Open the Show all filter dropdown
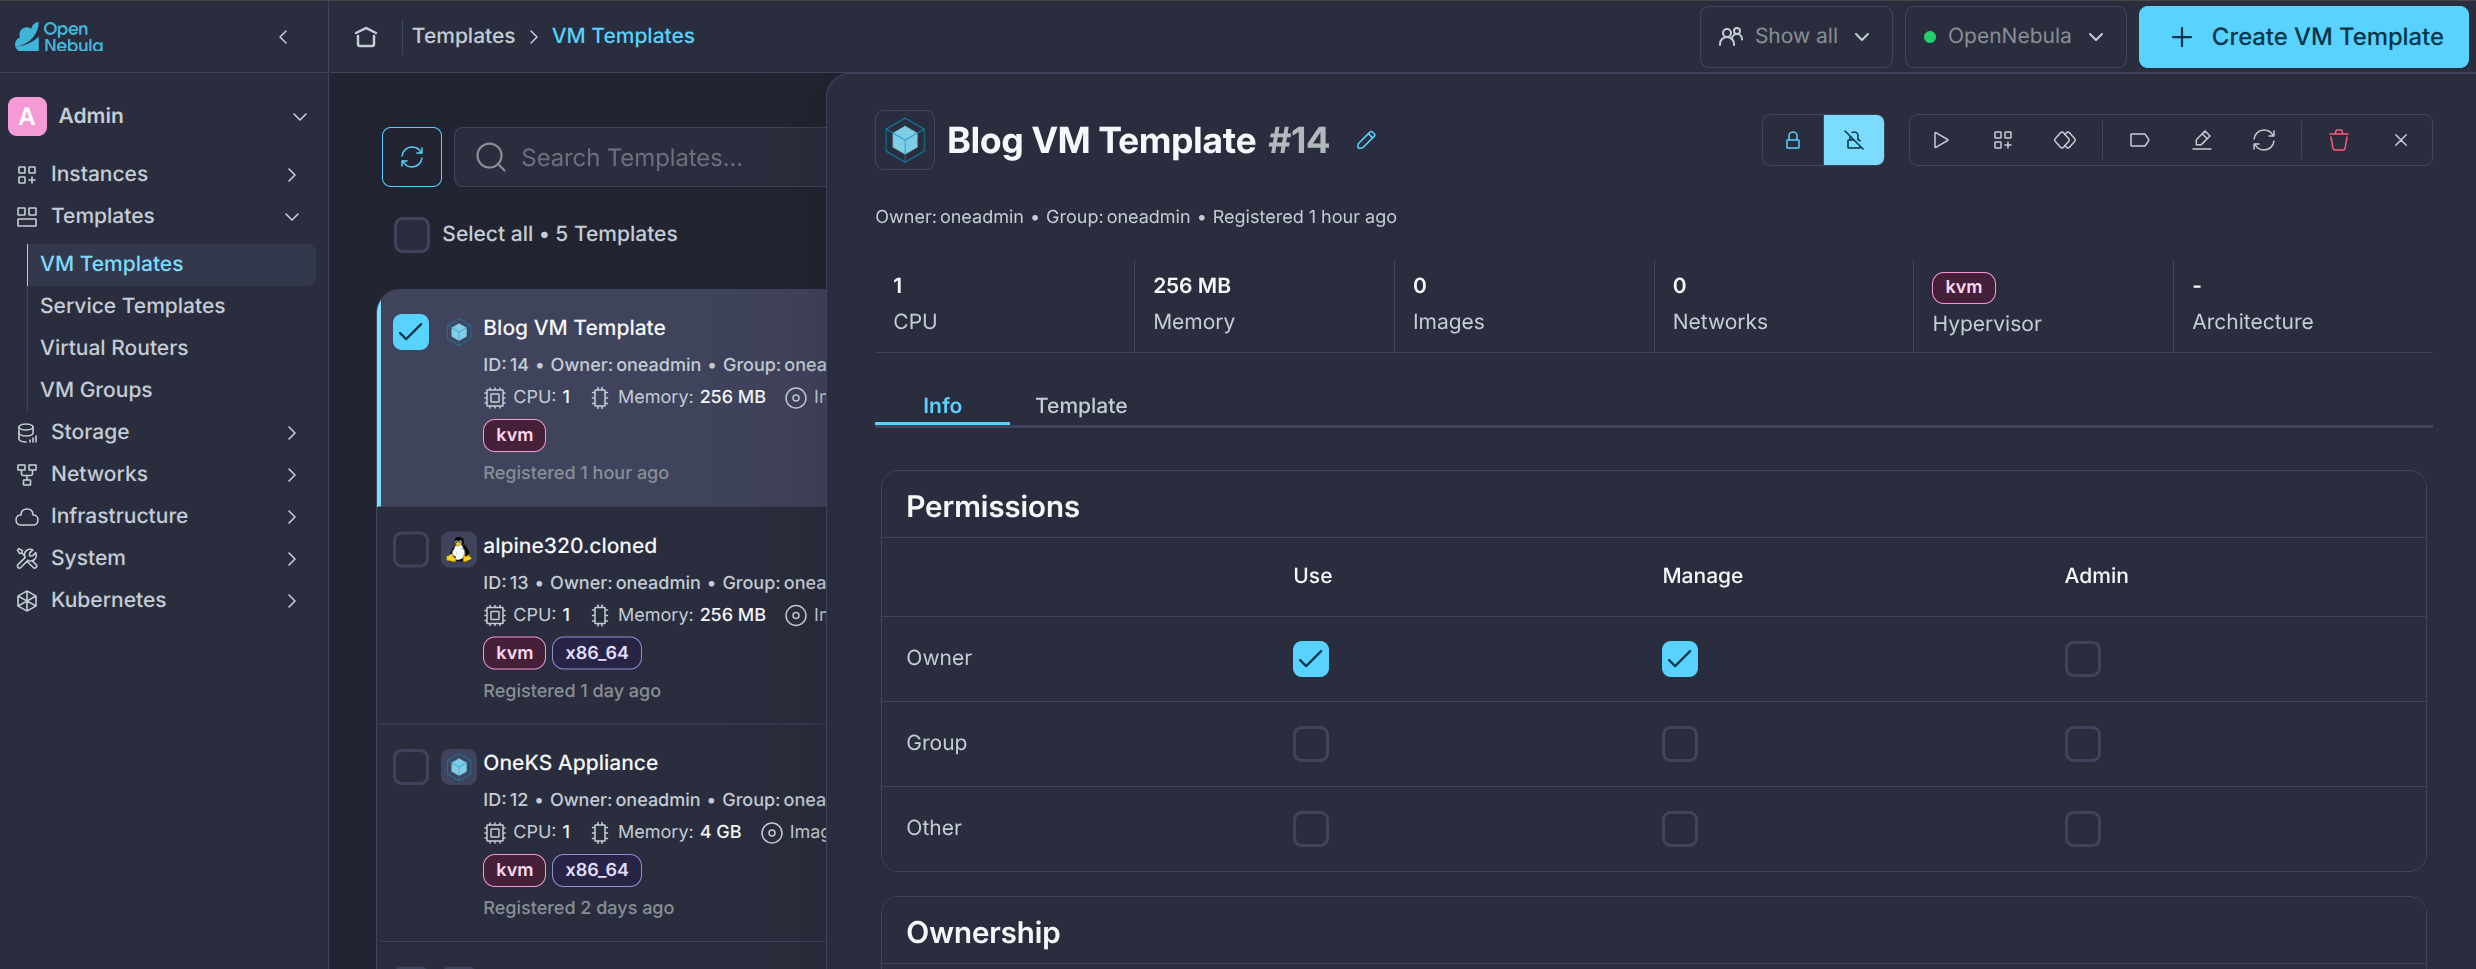The height and width of the screenshot is (969, 2476). click(x=1795, y=37)
